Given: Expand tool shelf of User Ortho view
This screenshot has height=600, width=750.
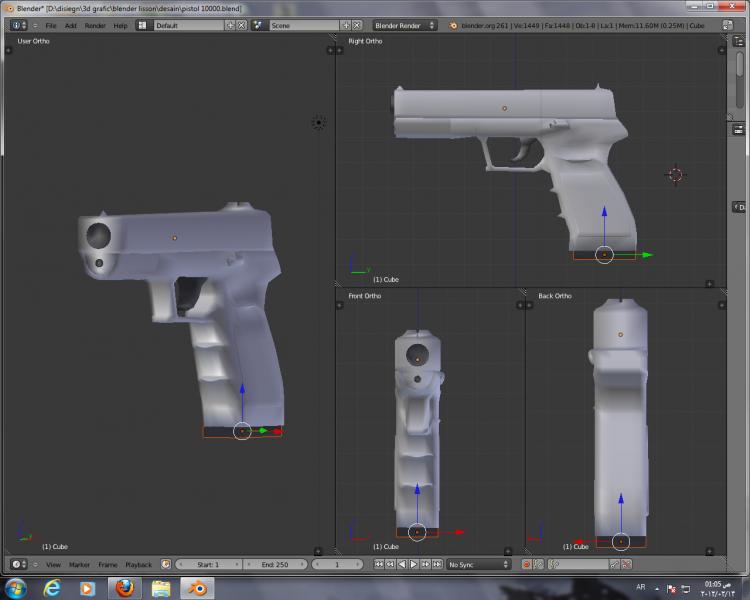Looking at the screenshot, I should (x=8, y=50).
